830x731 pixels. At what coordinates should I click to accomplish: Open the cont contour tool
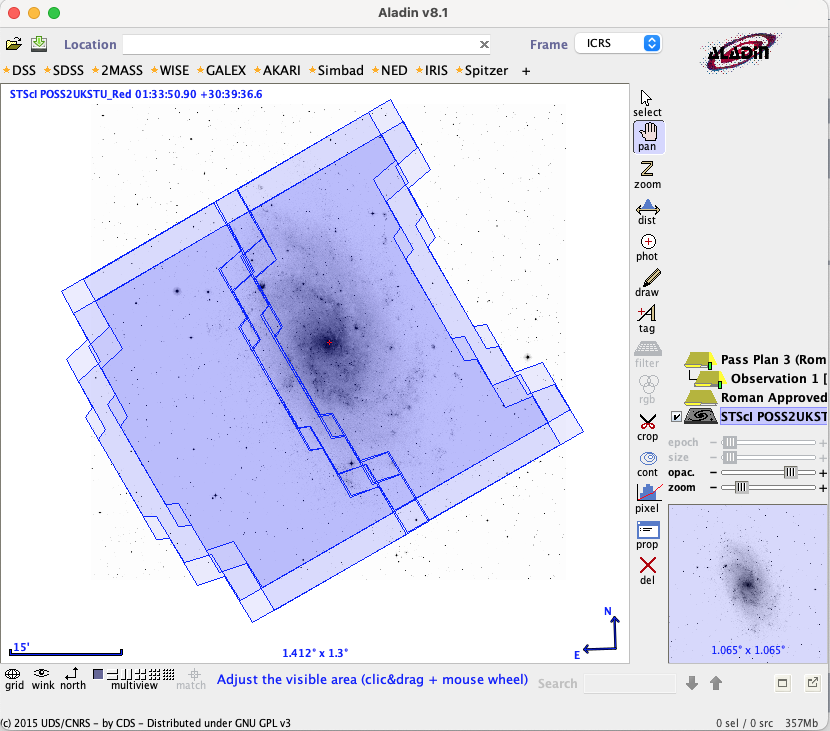pyautogui.click(x=647, y=461)
